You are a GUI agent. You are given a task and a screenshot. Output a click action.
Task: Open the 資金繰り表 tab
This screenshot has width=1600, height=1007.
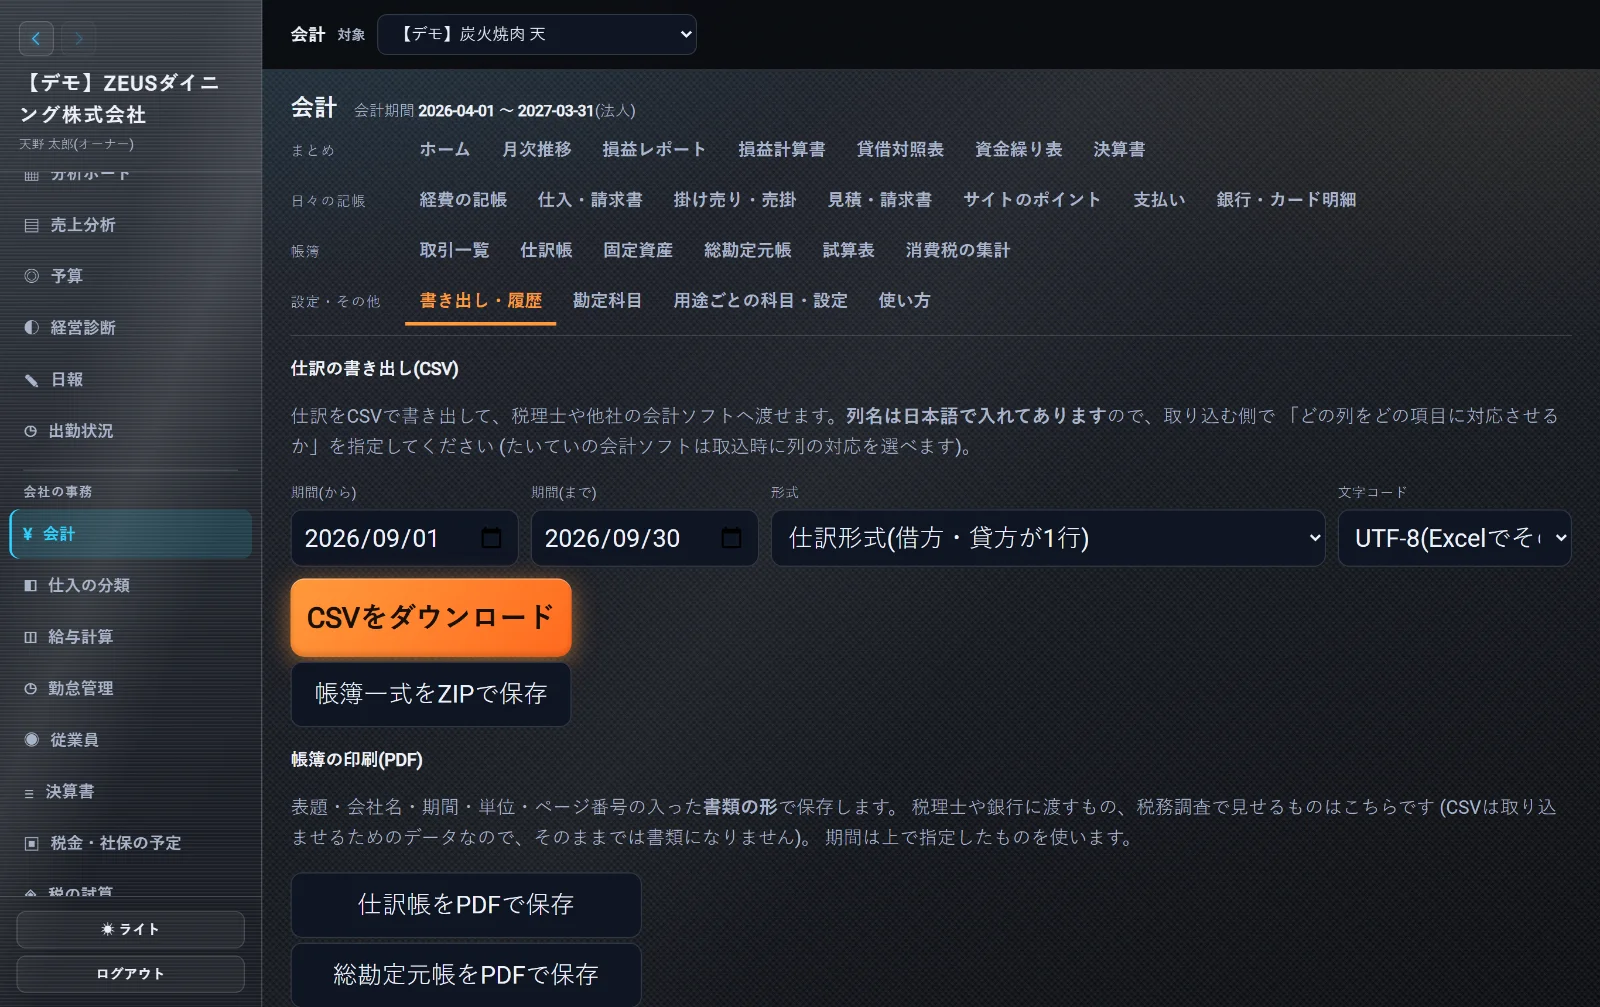point(1019,149)
